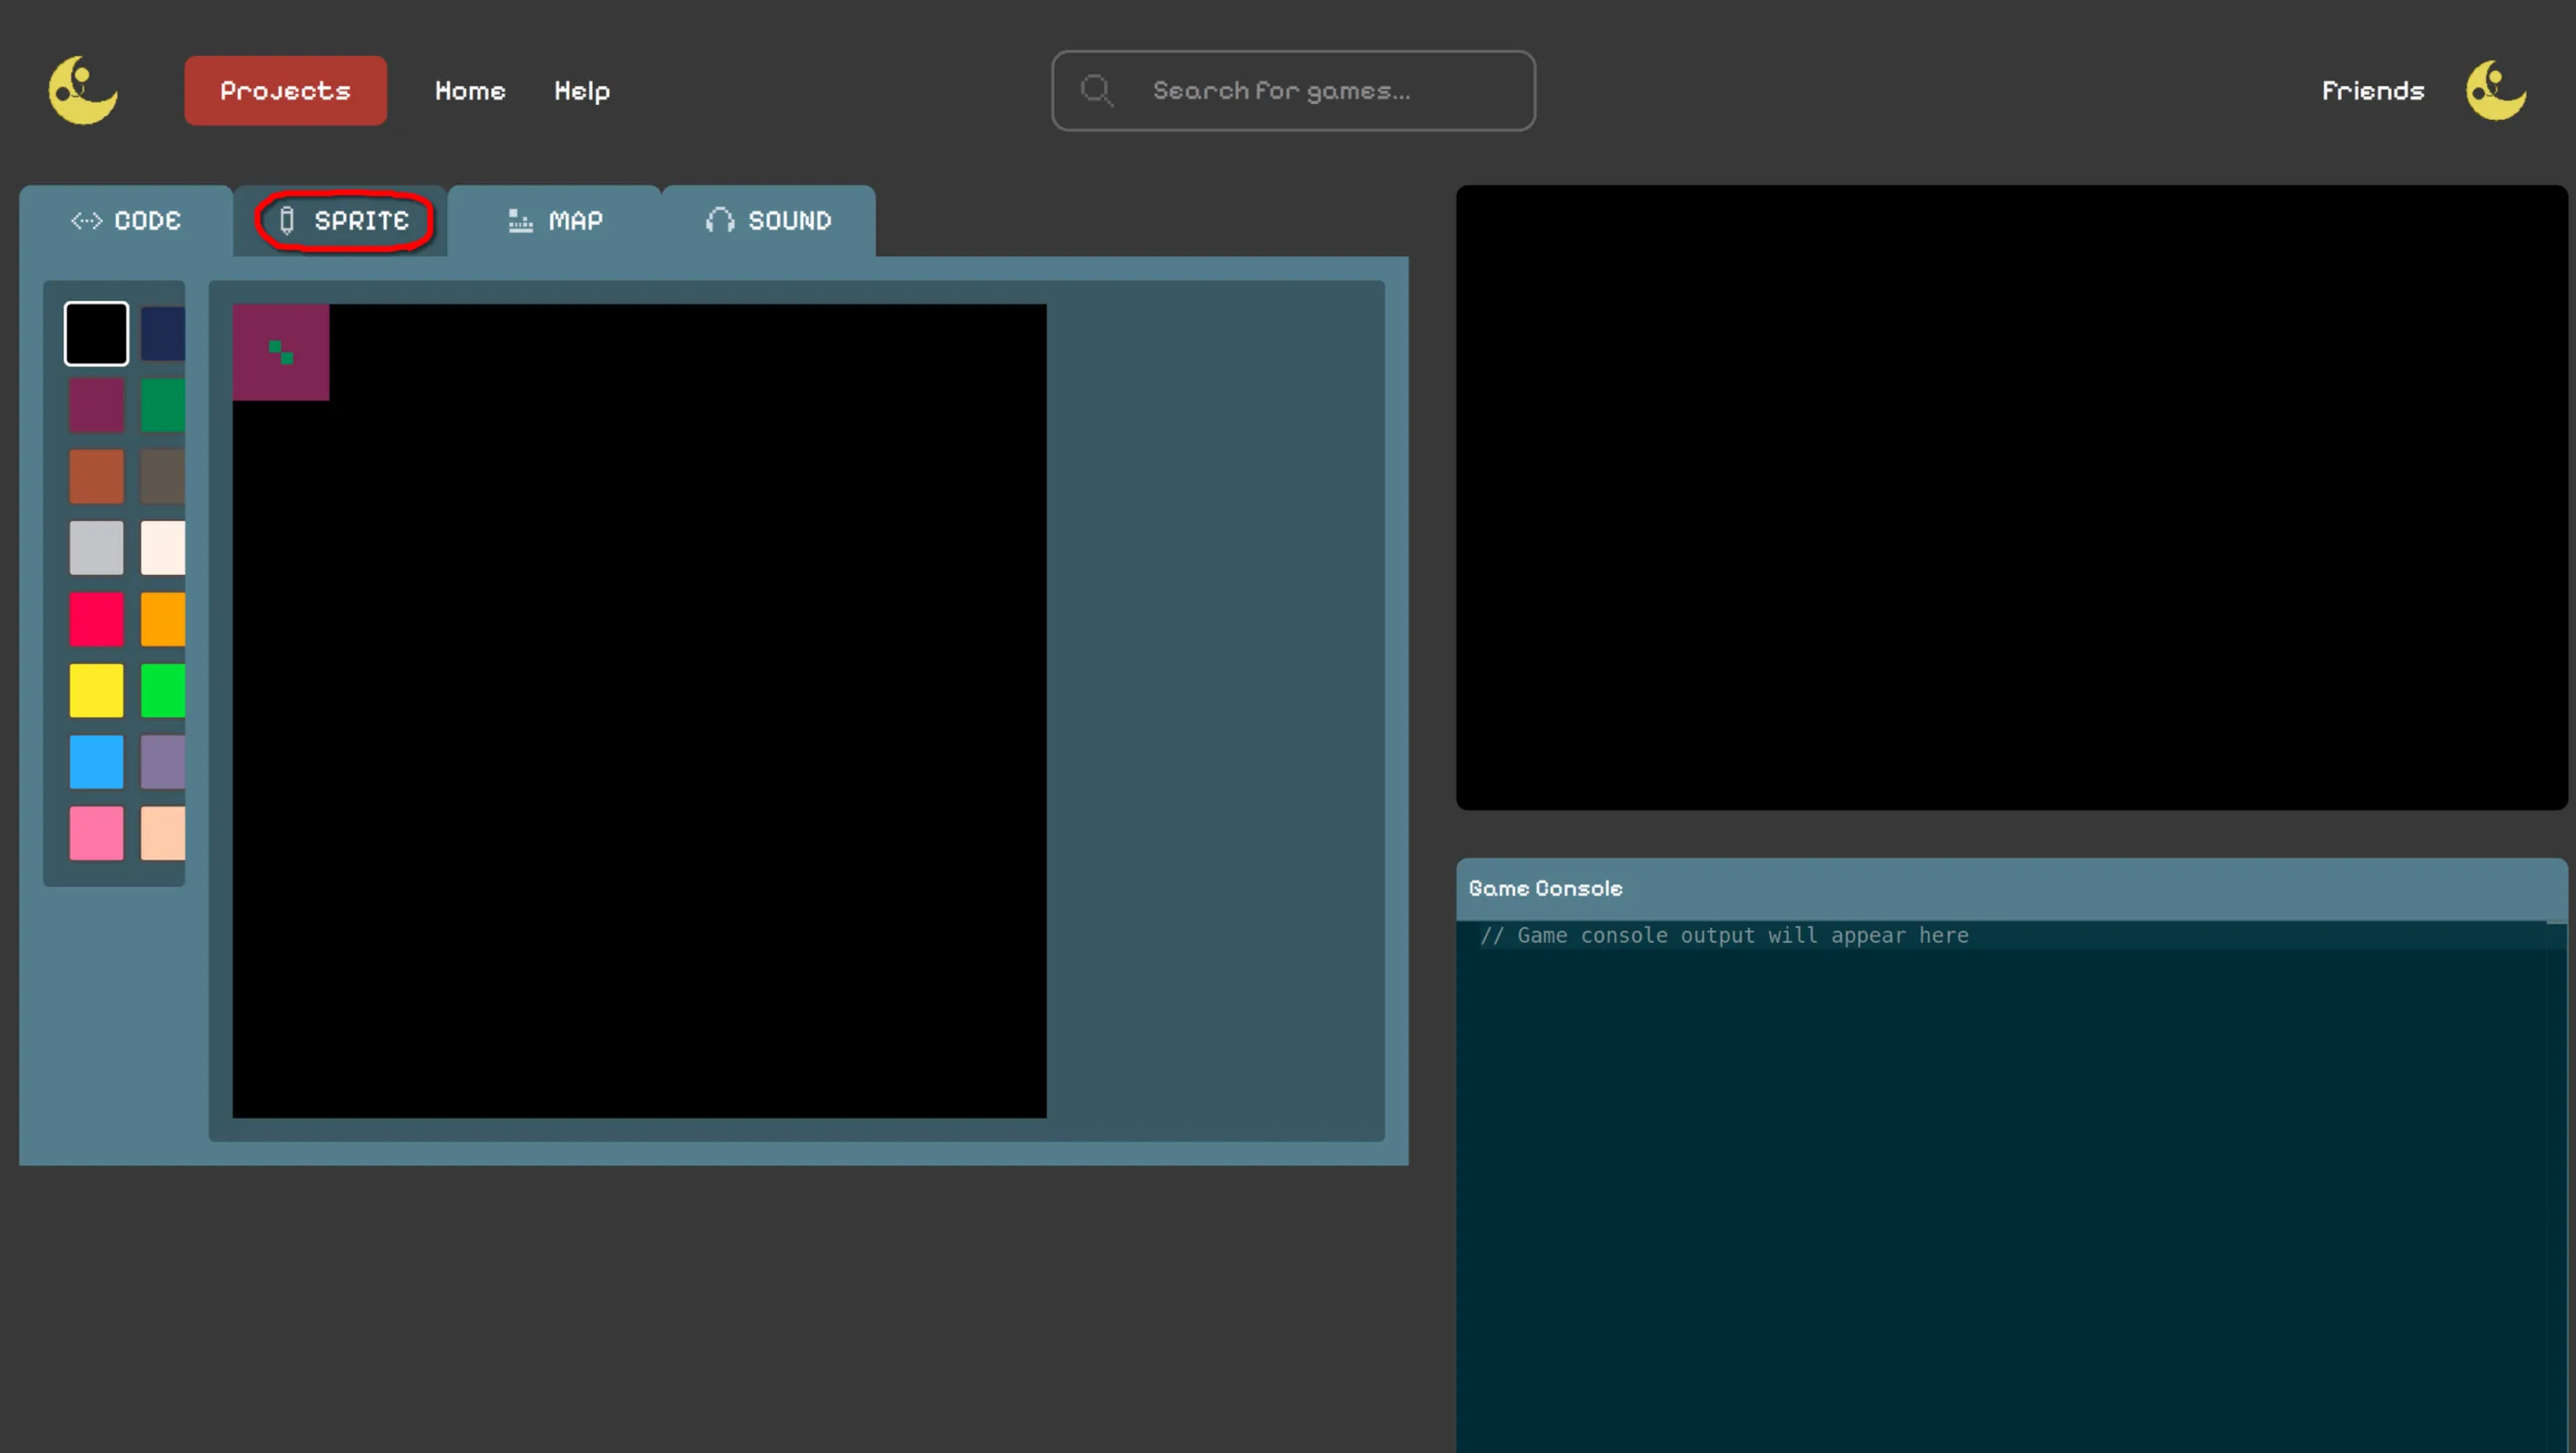Screen dimensions: 2576x1453
Task: Select the dark gray-brown color swatch
Action: [163, 476]
